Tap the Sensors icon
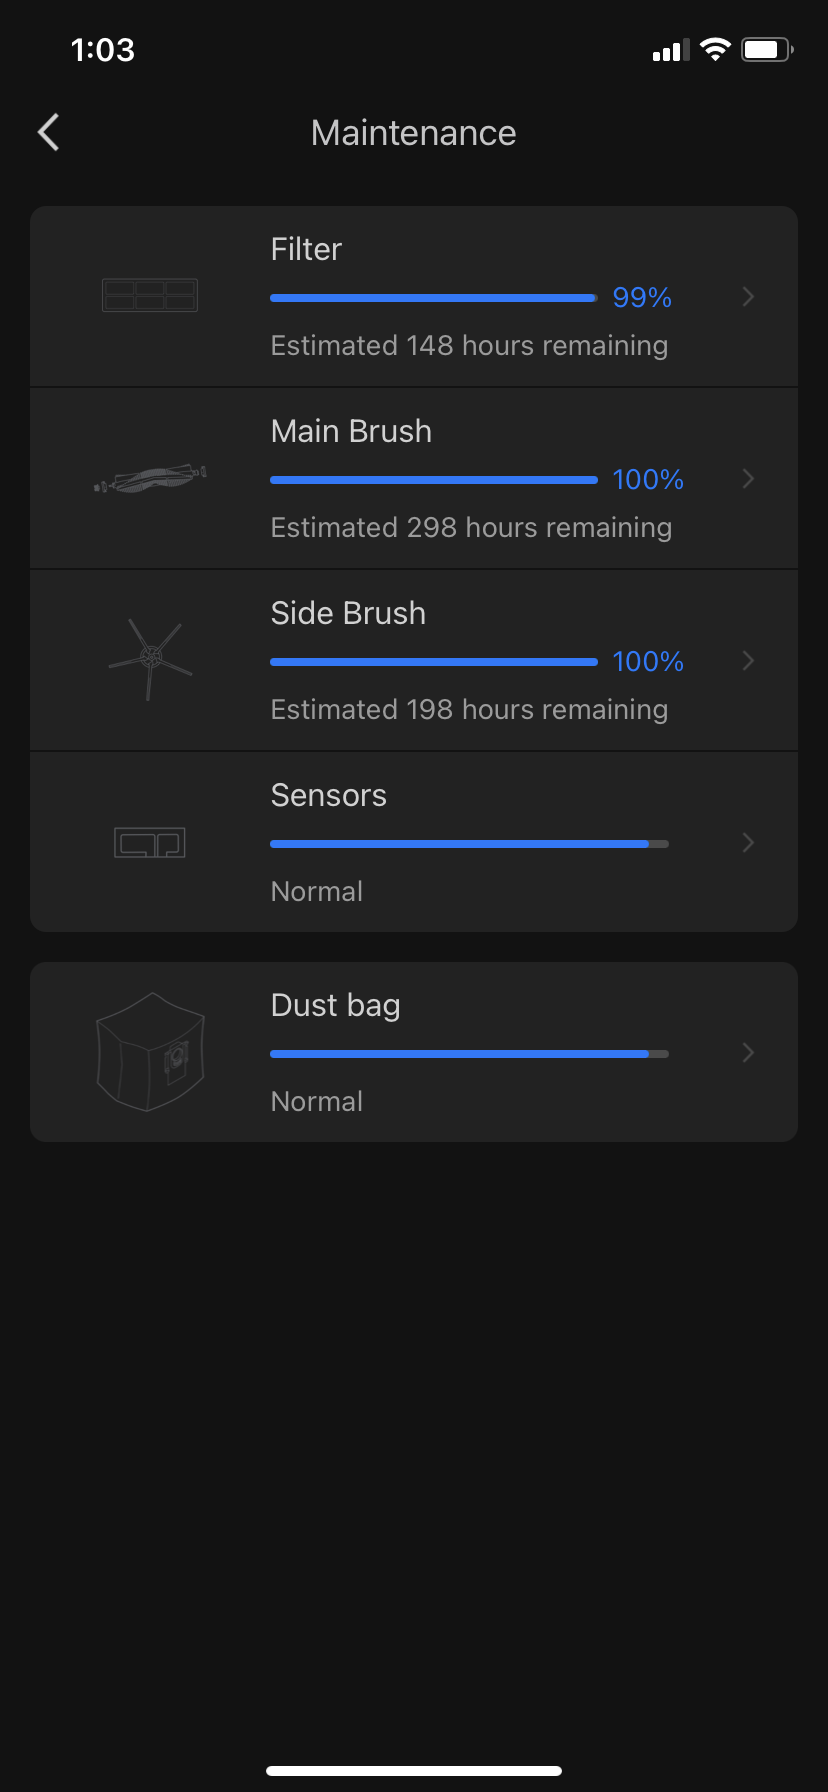Viewport: 828px width, 1792px height. click(x=150, y=843)
